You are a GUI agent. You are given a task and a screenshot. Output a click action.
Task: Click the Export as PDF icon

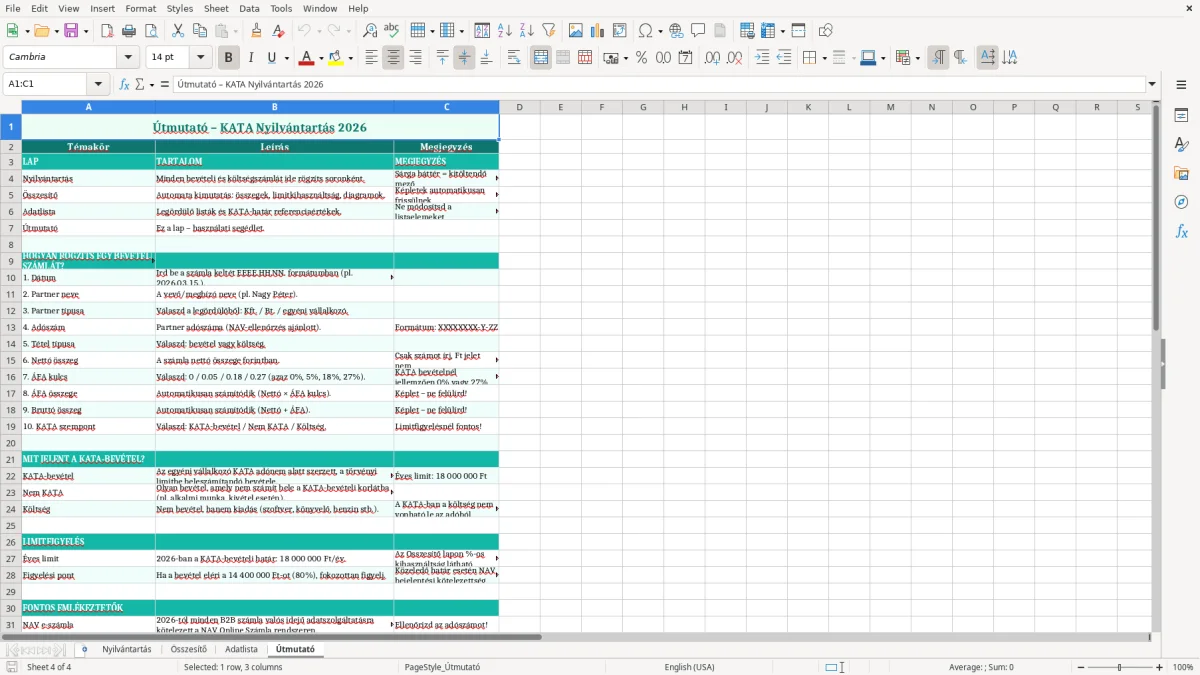[107, 31]
